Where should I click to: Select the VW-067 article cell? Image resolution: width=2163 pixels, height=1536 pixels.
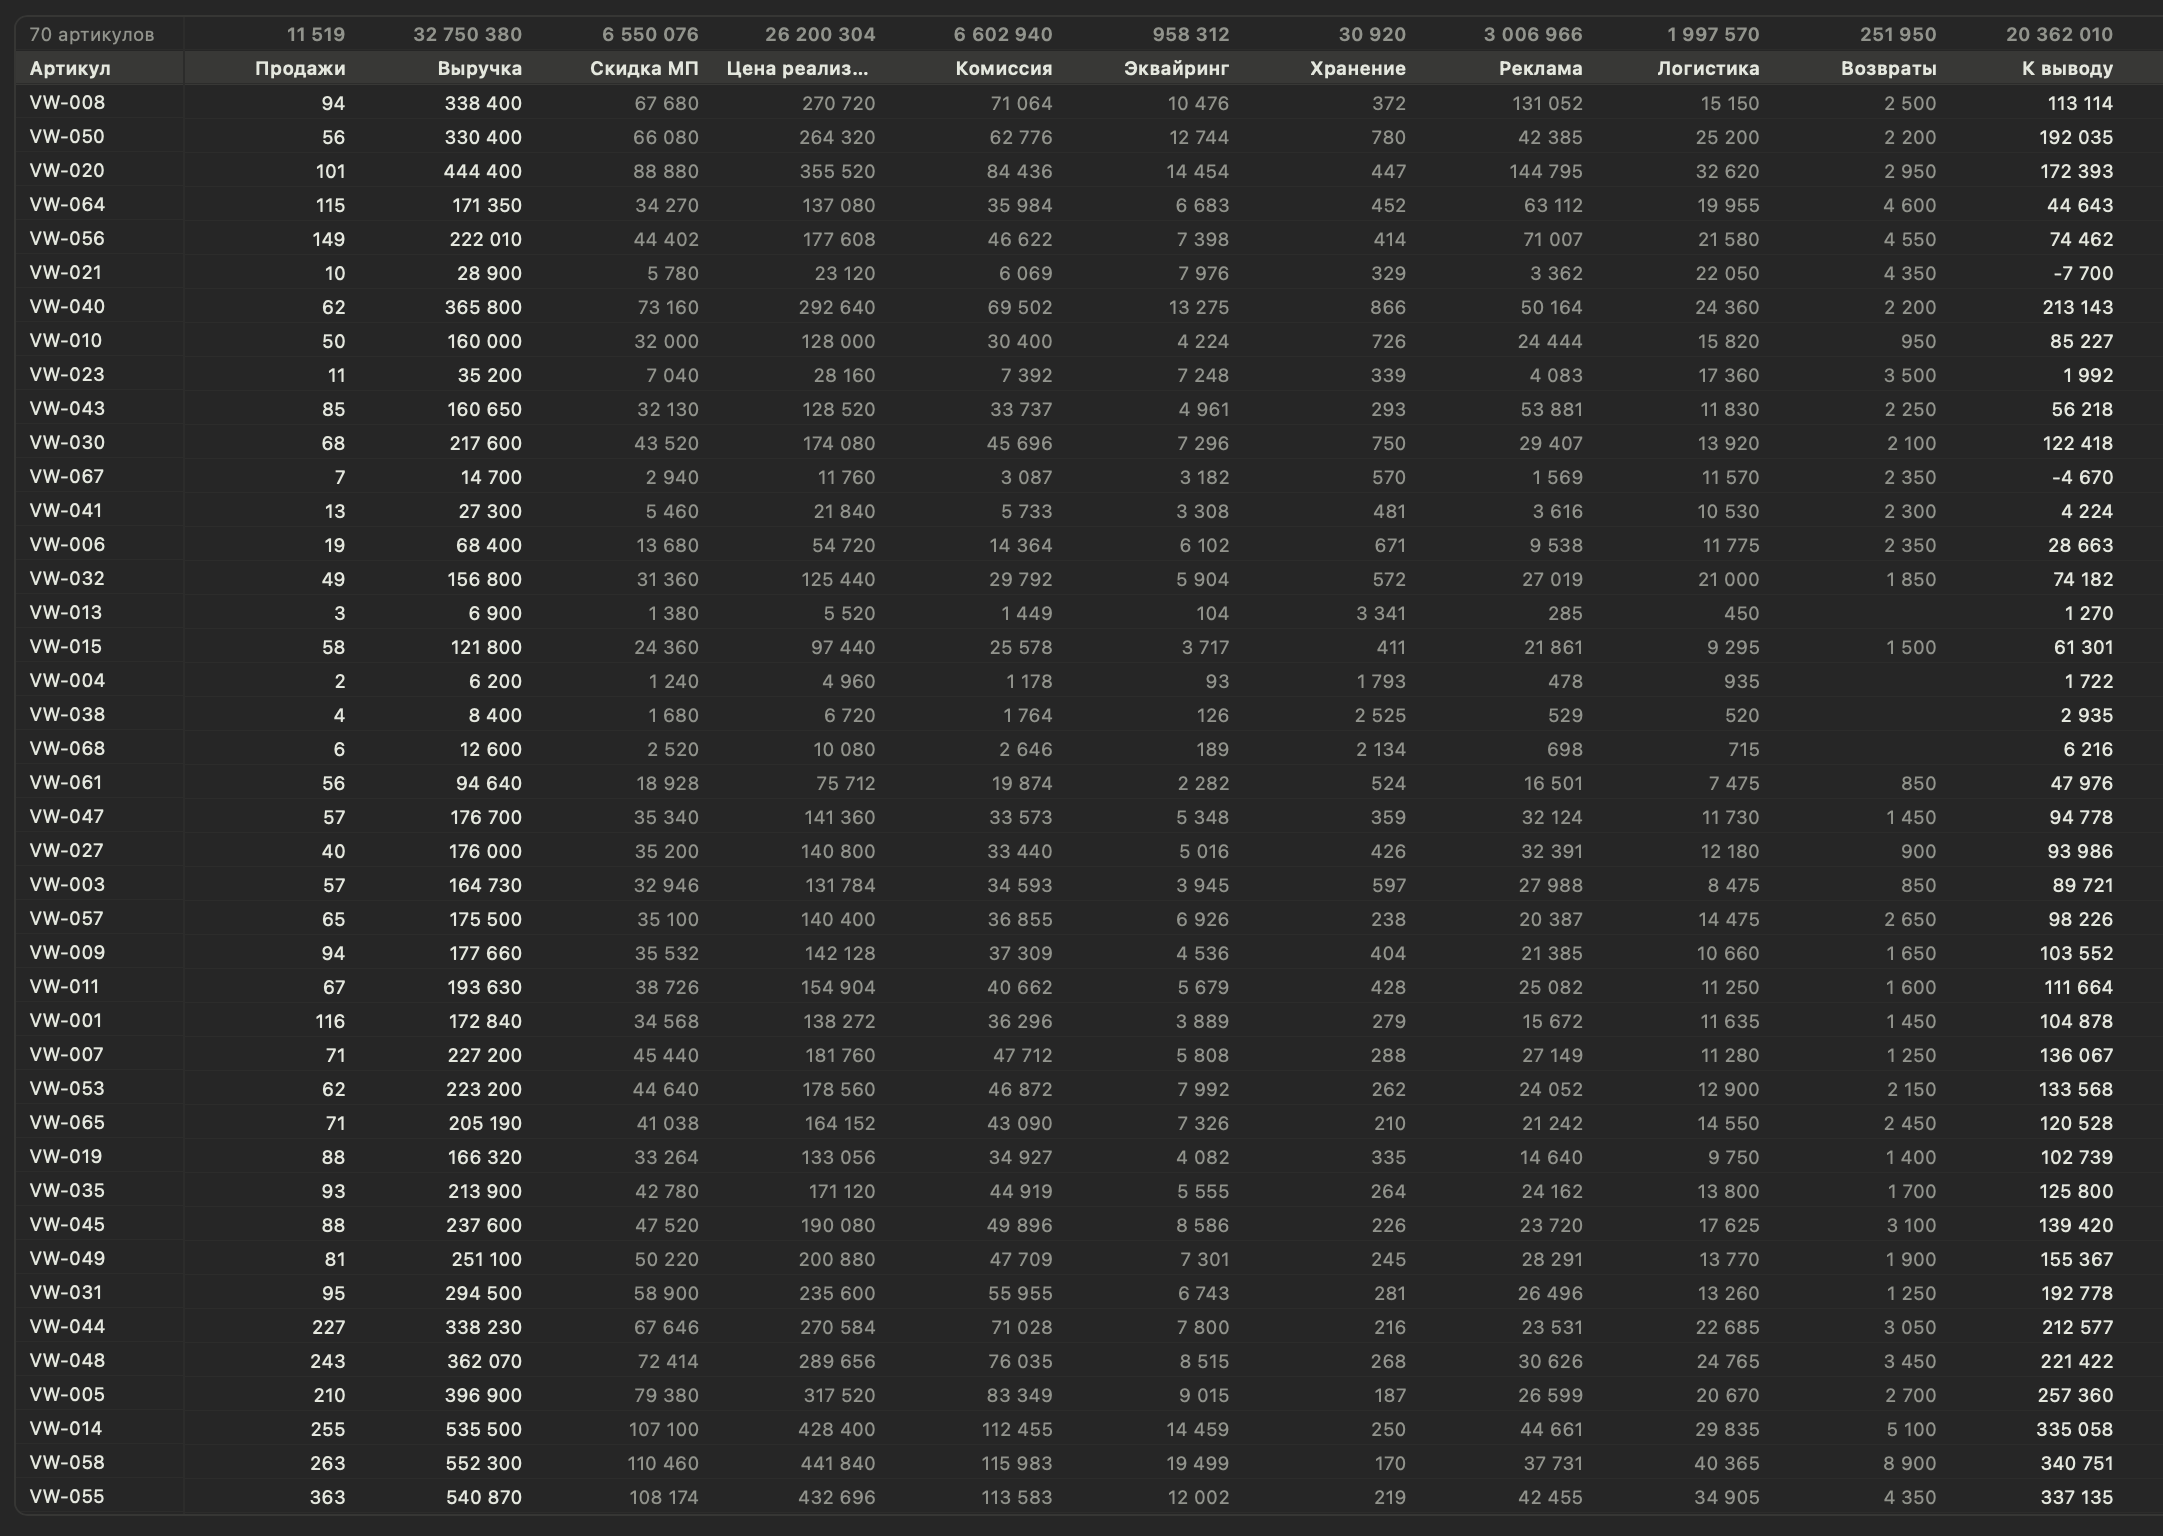pos(67,477)
